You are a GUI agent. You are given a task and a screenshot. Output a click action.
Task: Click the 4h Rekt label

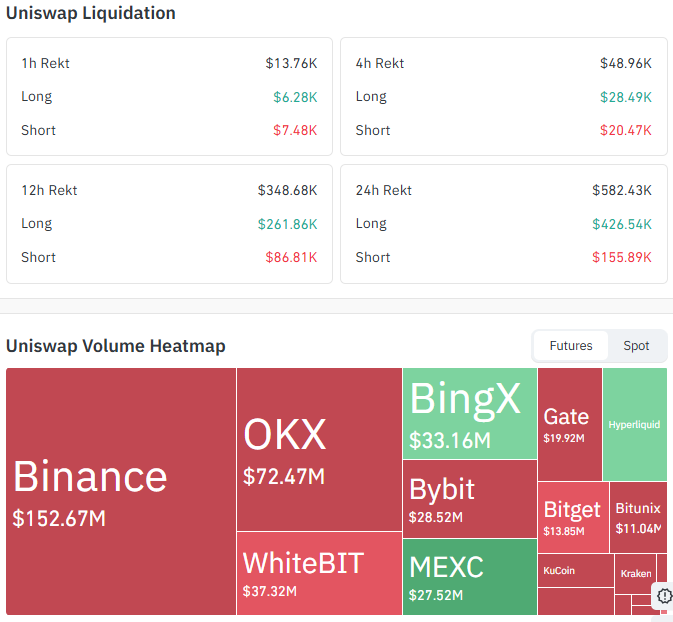(380, 63)
